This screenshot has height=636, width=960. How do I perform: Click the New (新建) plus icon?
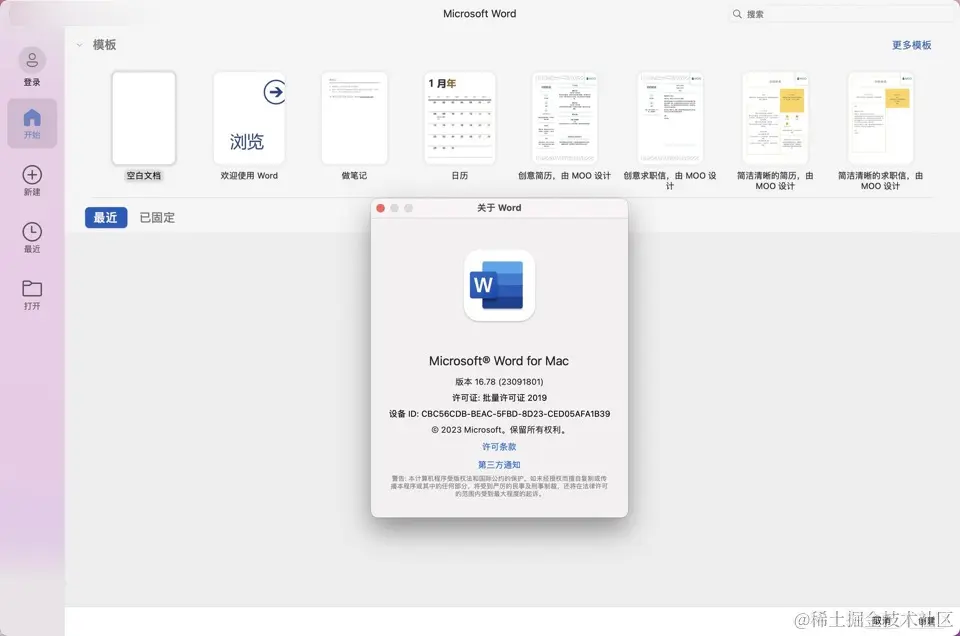(32, 174)
